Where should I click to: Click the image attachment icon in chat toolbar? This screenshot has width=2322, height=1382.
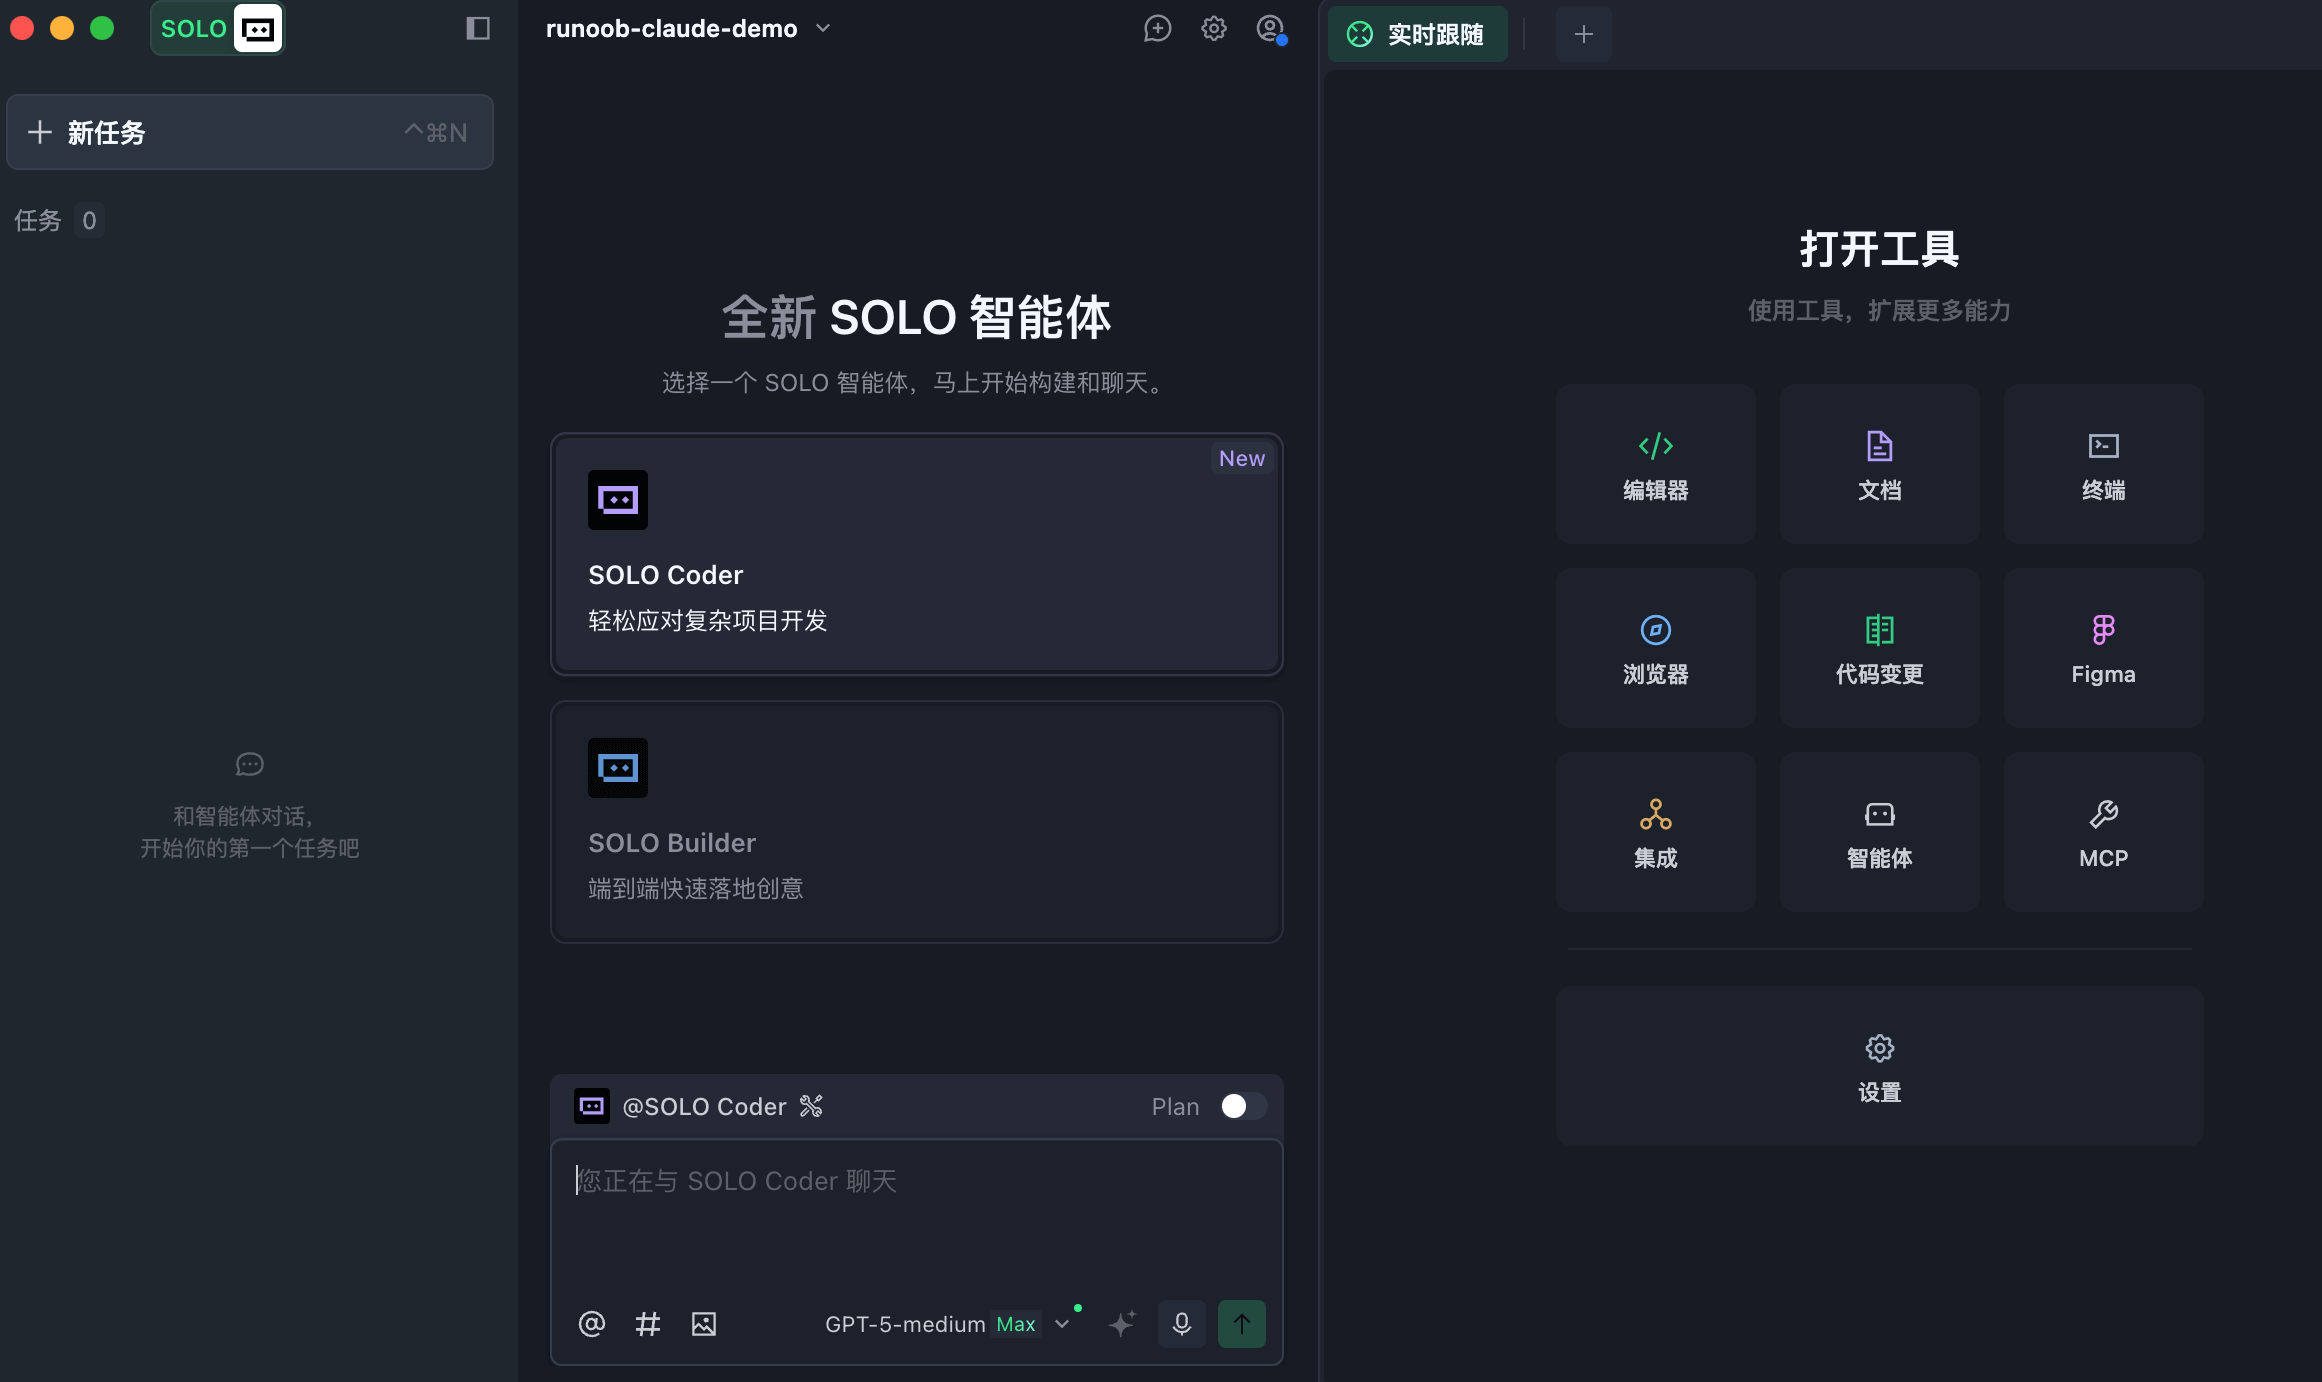point(703,1323)
